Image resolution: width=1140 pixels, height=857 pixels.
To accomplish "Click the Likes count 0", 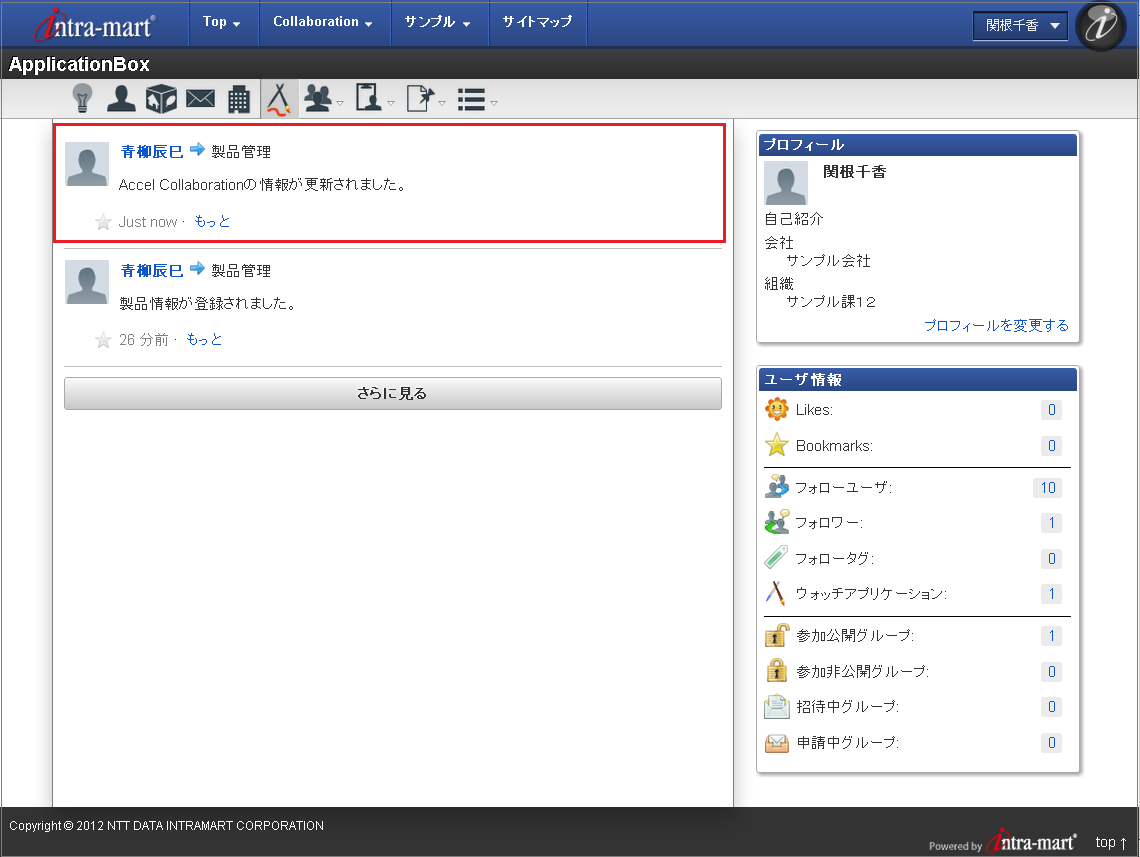I will point(1051,410).
